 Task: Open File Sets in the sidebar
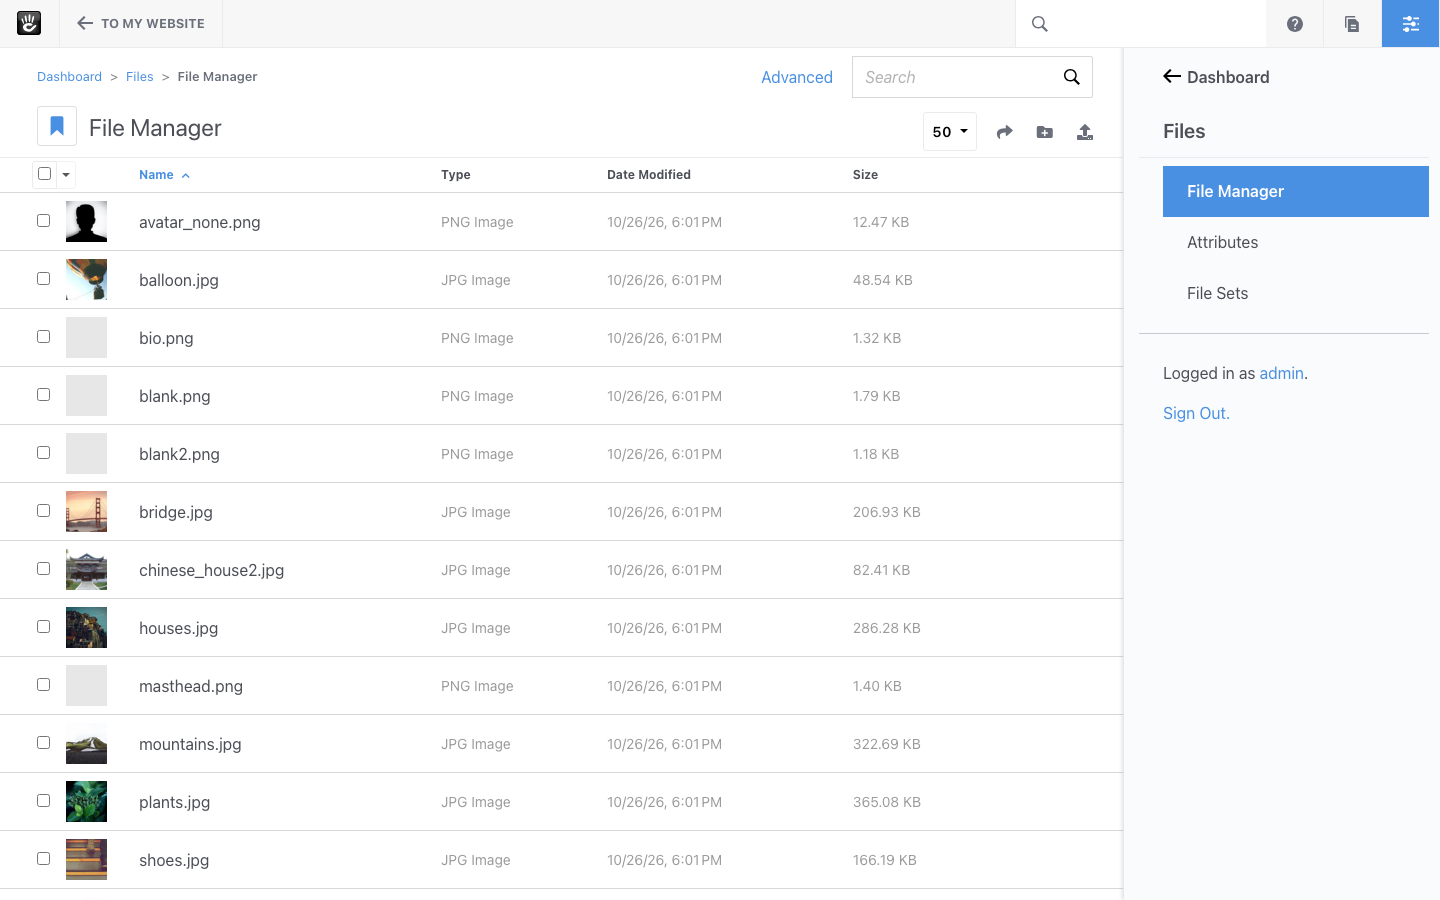point(1217,293)
